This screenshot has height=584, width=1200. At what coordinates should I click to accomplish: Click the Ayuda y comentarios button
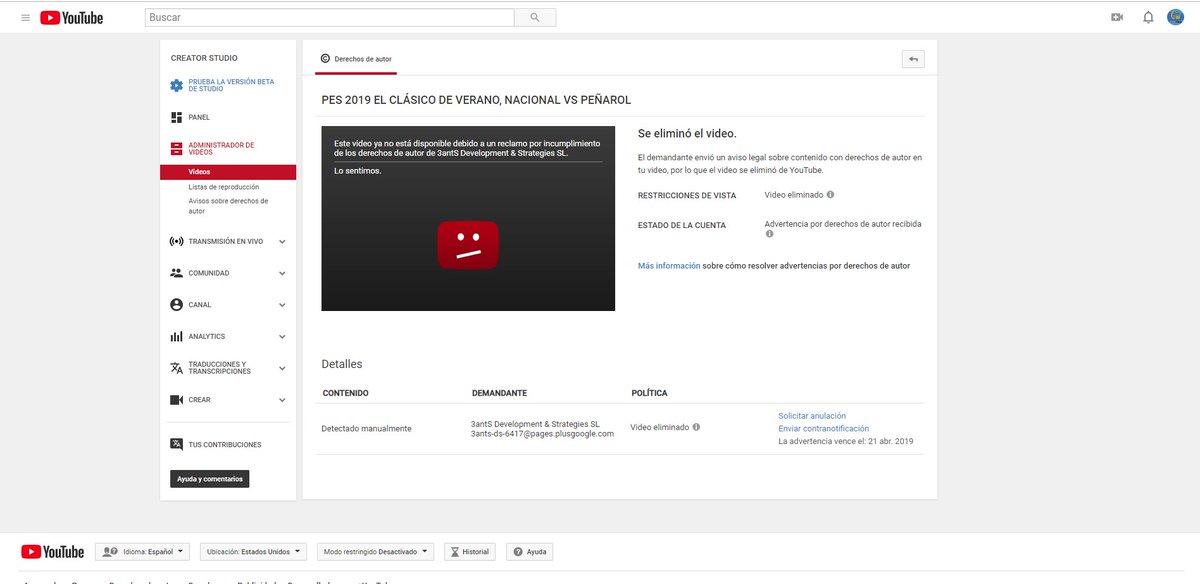tap(209, 479)
